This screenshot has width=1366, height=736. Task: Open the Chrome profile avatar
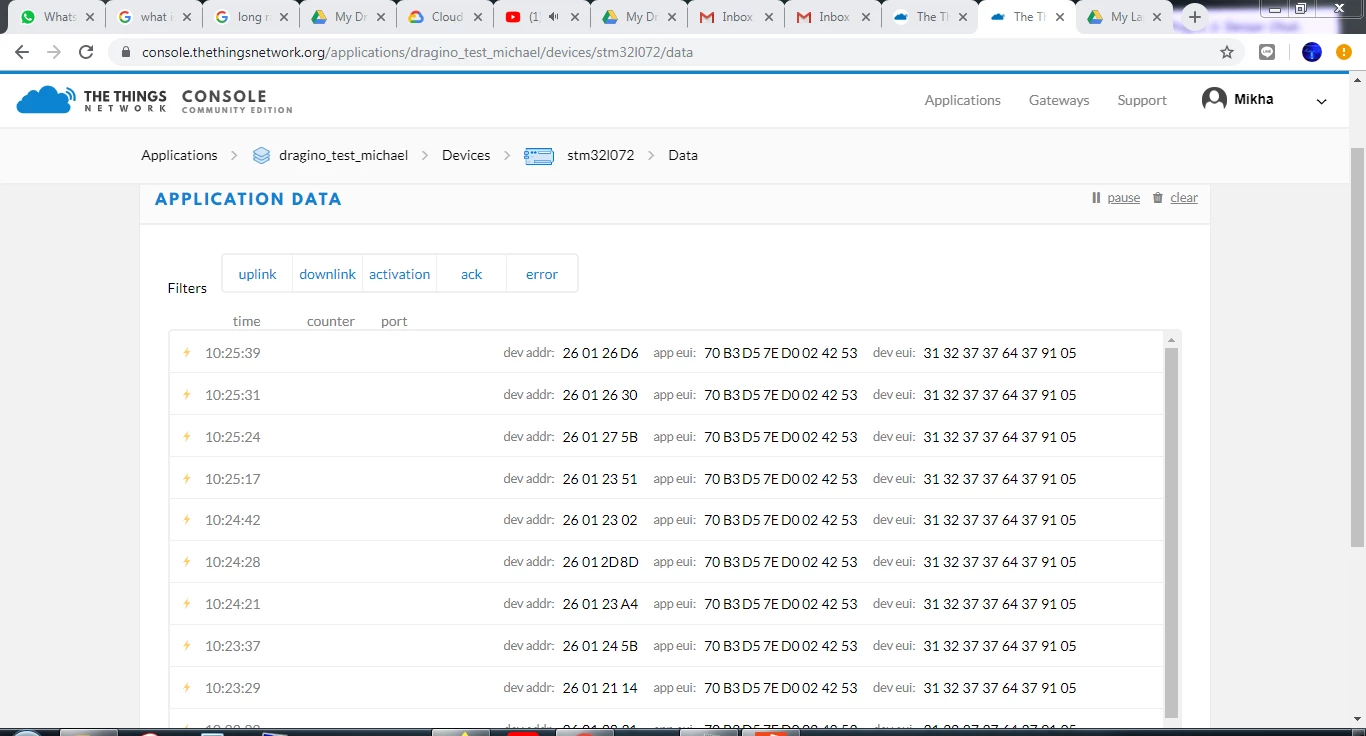1312,52
